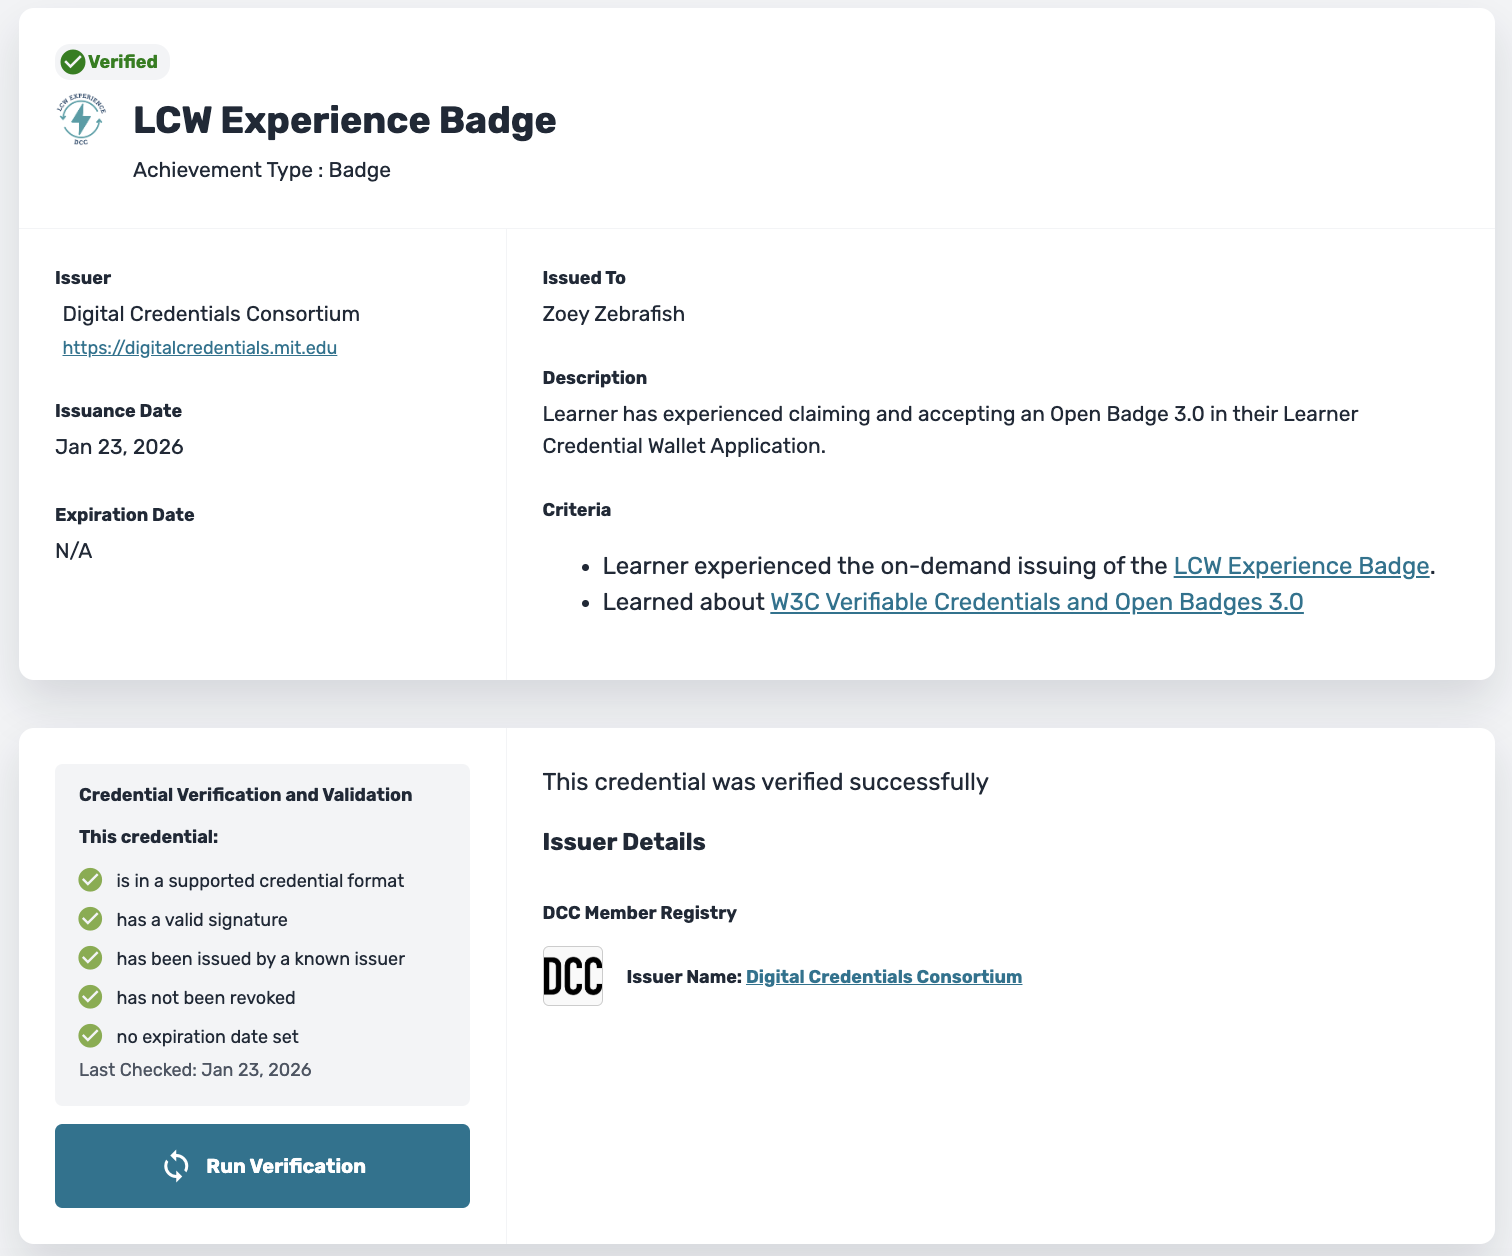Click the Issuer Details heading
This screenshot has width=1512, height=1256.
click(624, 842)
